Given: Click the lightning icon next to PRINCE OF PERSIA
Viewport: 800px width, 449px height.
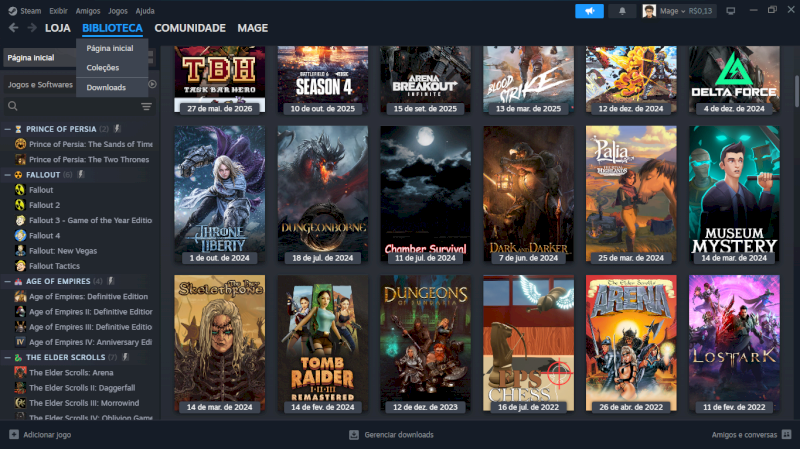Looking at the screenshot, I should click(117, 129).
